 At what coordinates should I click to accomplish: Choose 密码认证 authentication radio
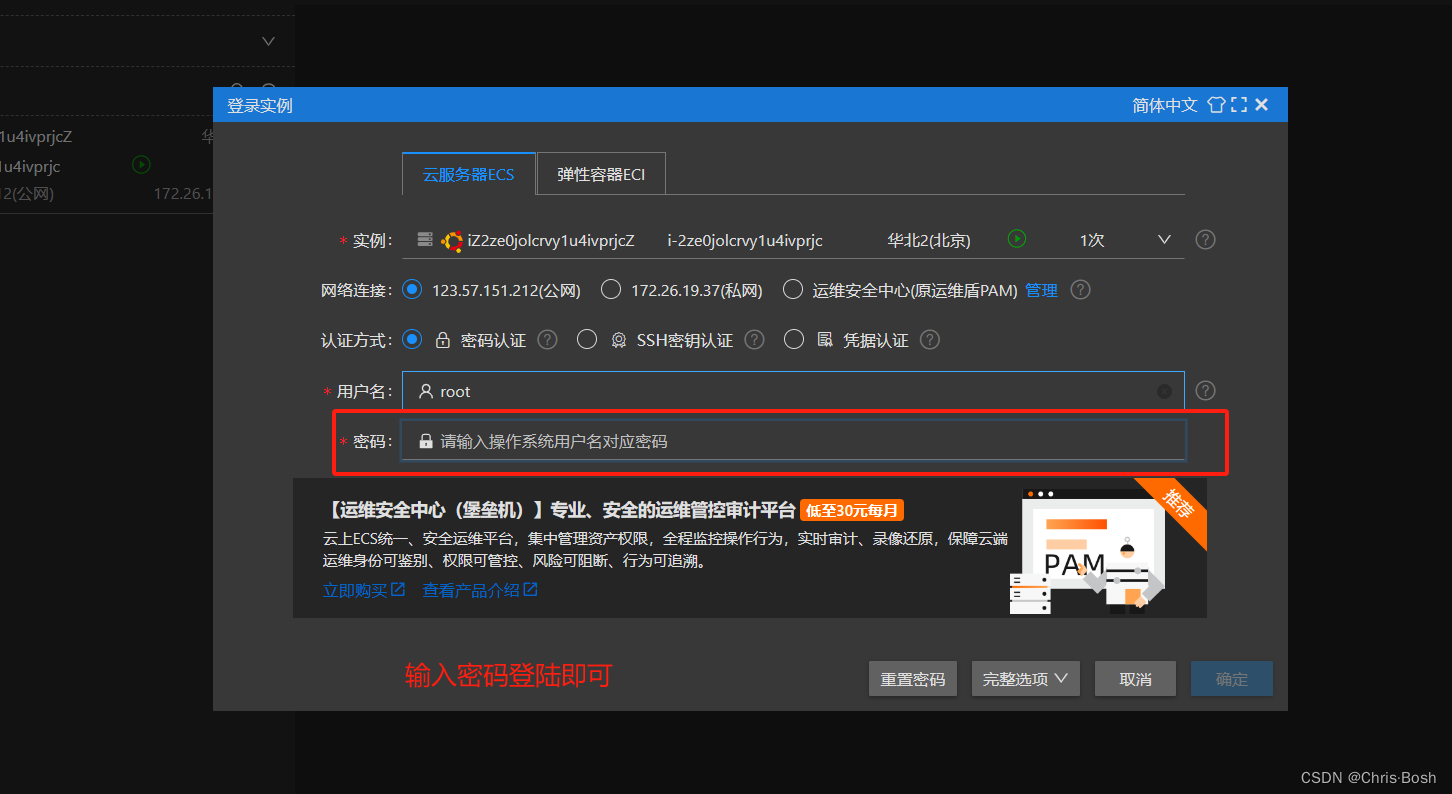click(x=411, y=340)
